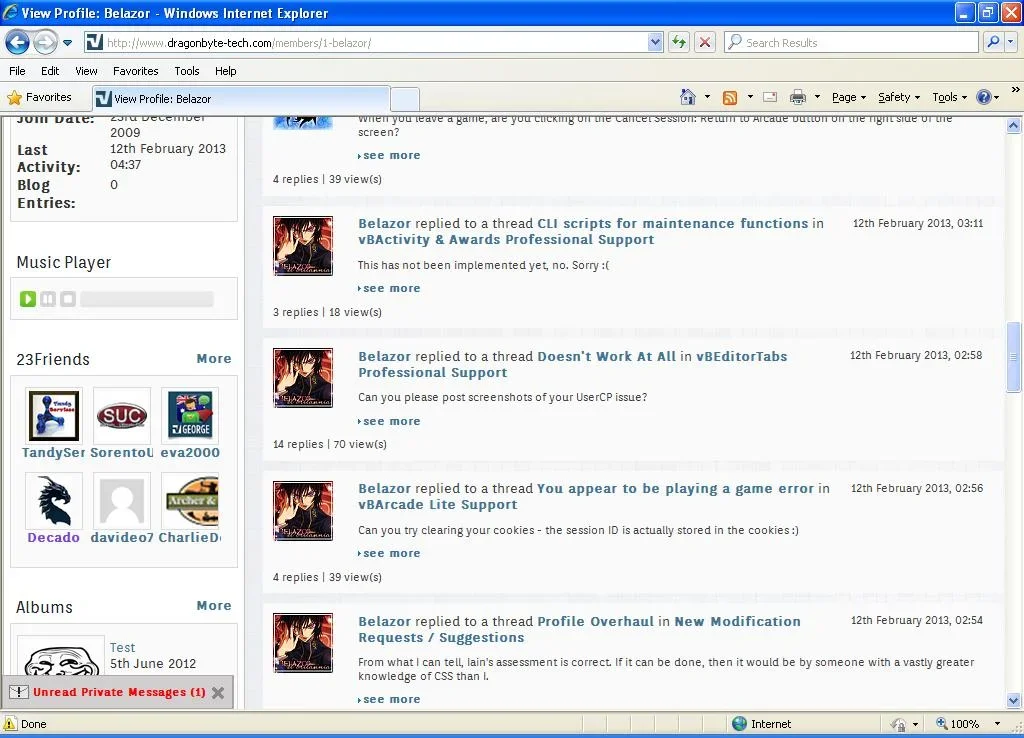Viewport: 1024px width, 738px height.
Task: Open the Test album link
Action: point(122,647)
